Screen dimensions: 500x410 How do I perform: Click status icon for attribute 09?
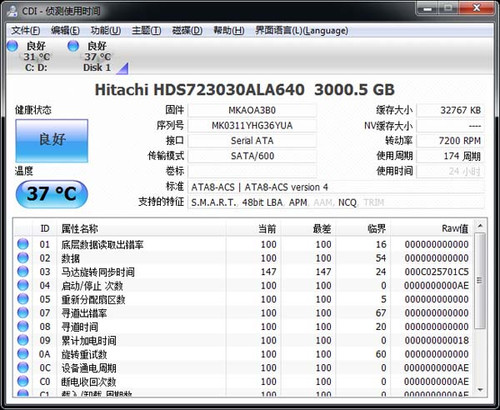click(23, 340)
